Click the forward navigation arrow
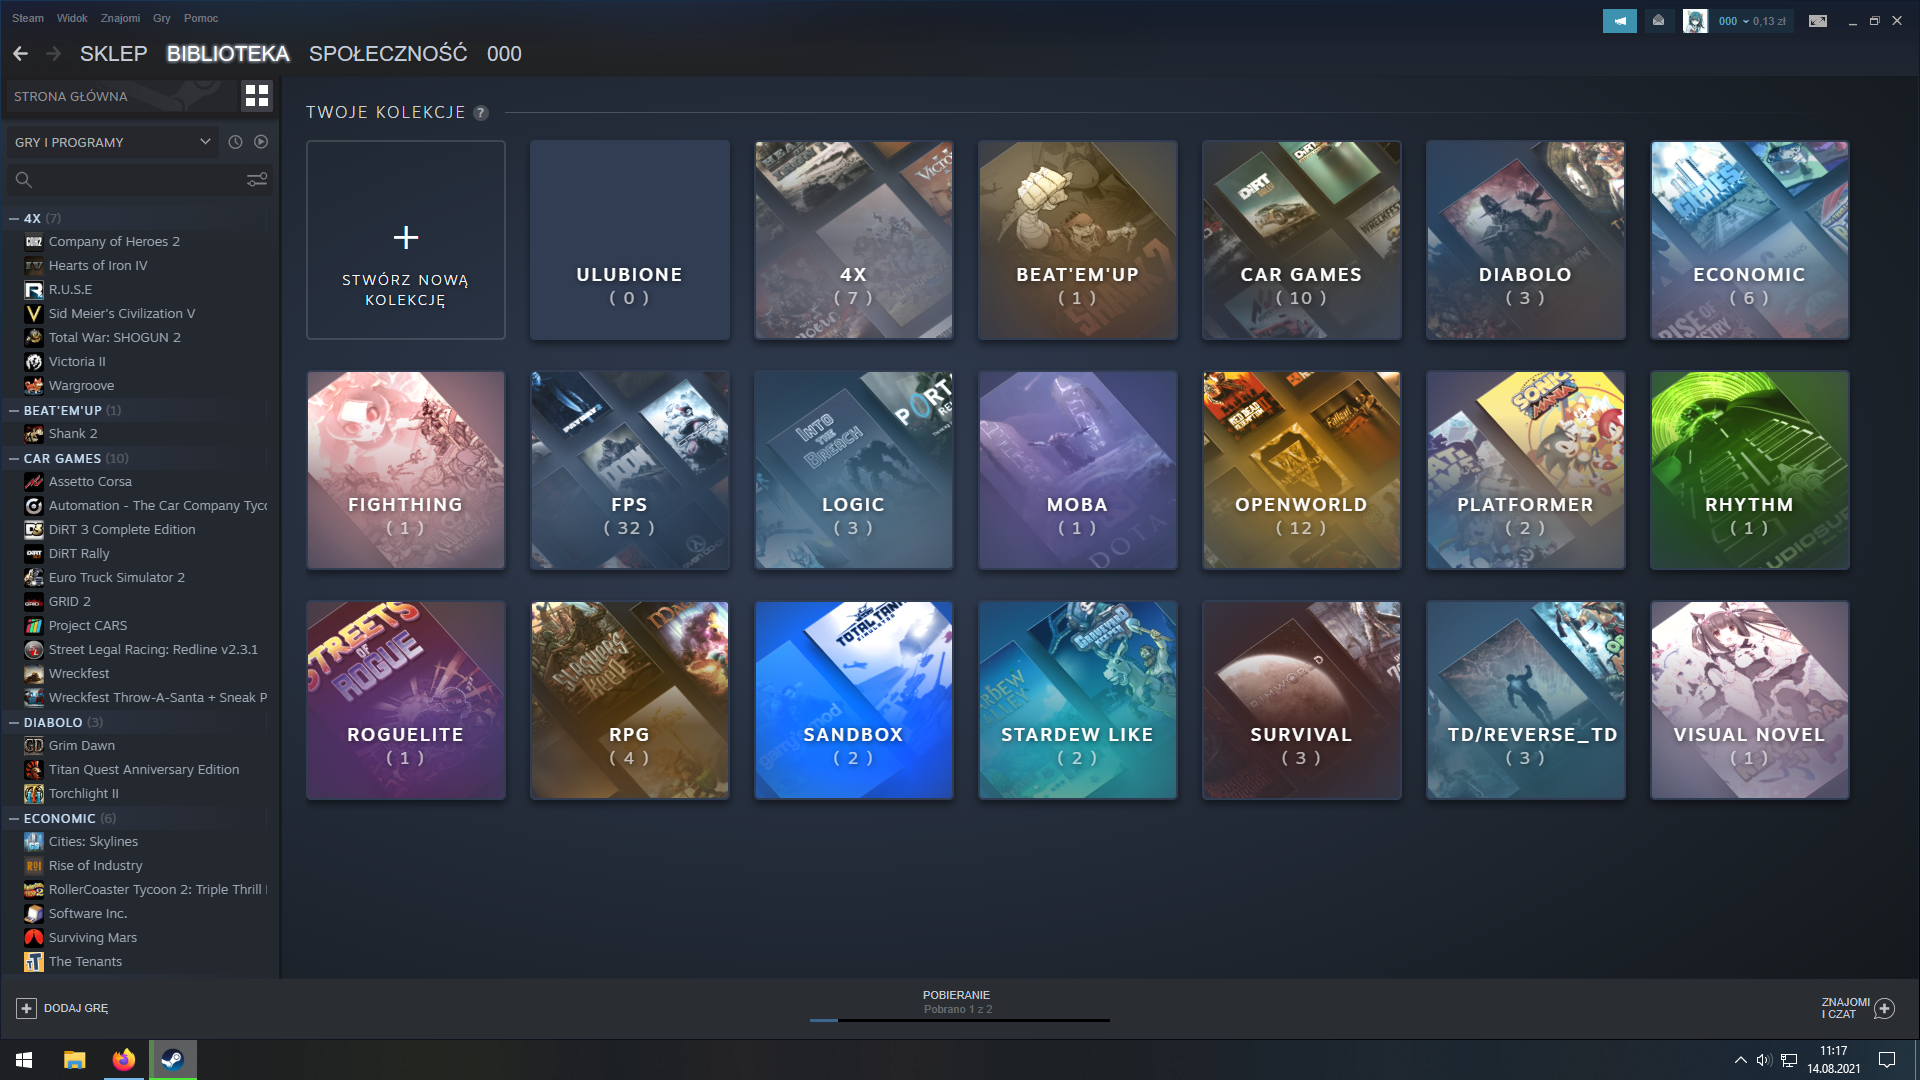This screenshot has height=1080, width=1920. click(x=54, y=54)
